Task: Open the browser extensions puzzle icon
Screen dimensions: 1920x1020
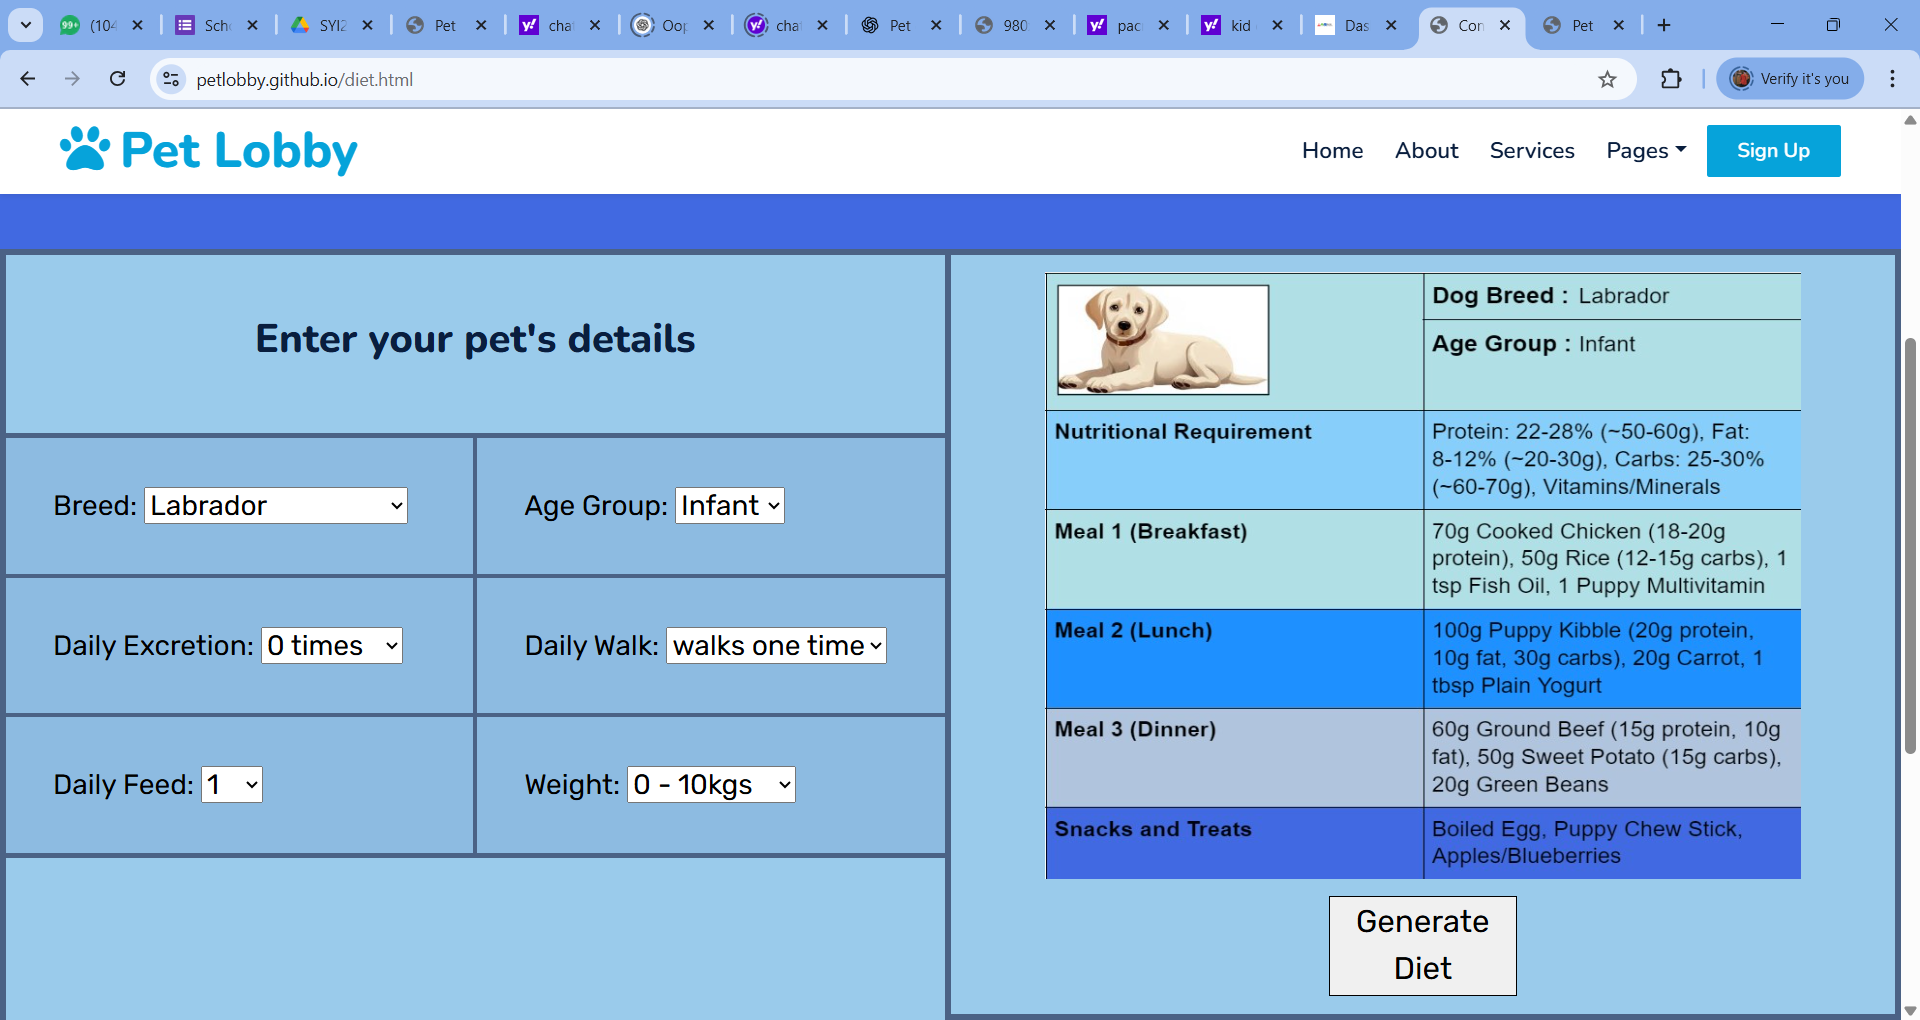Action: coord(1672,79)
